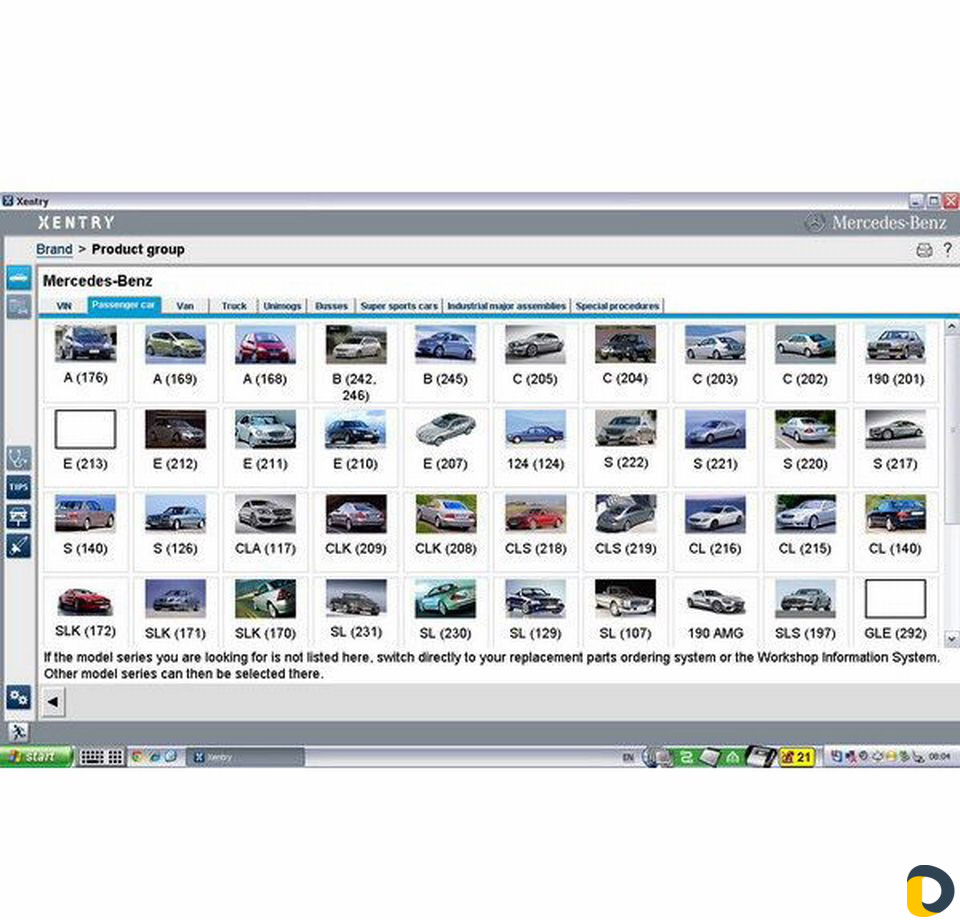The image size is (960, 920).
Task: Pick the E (211) model thumbnail
Action: point(265,429)
